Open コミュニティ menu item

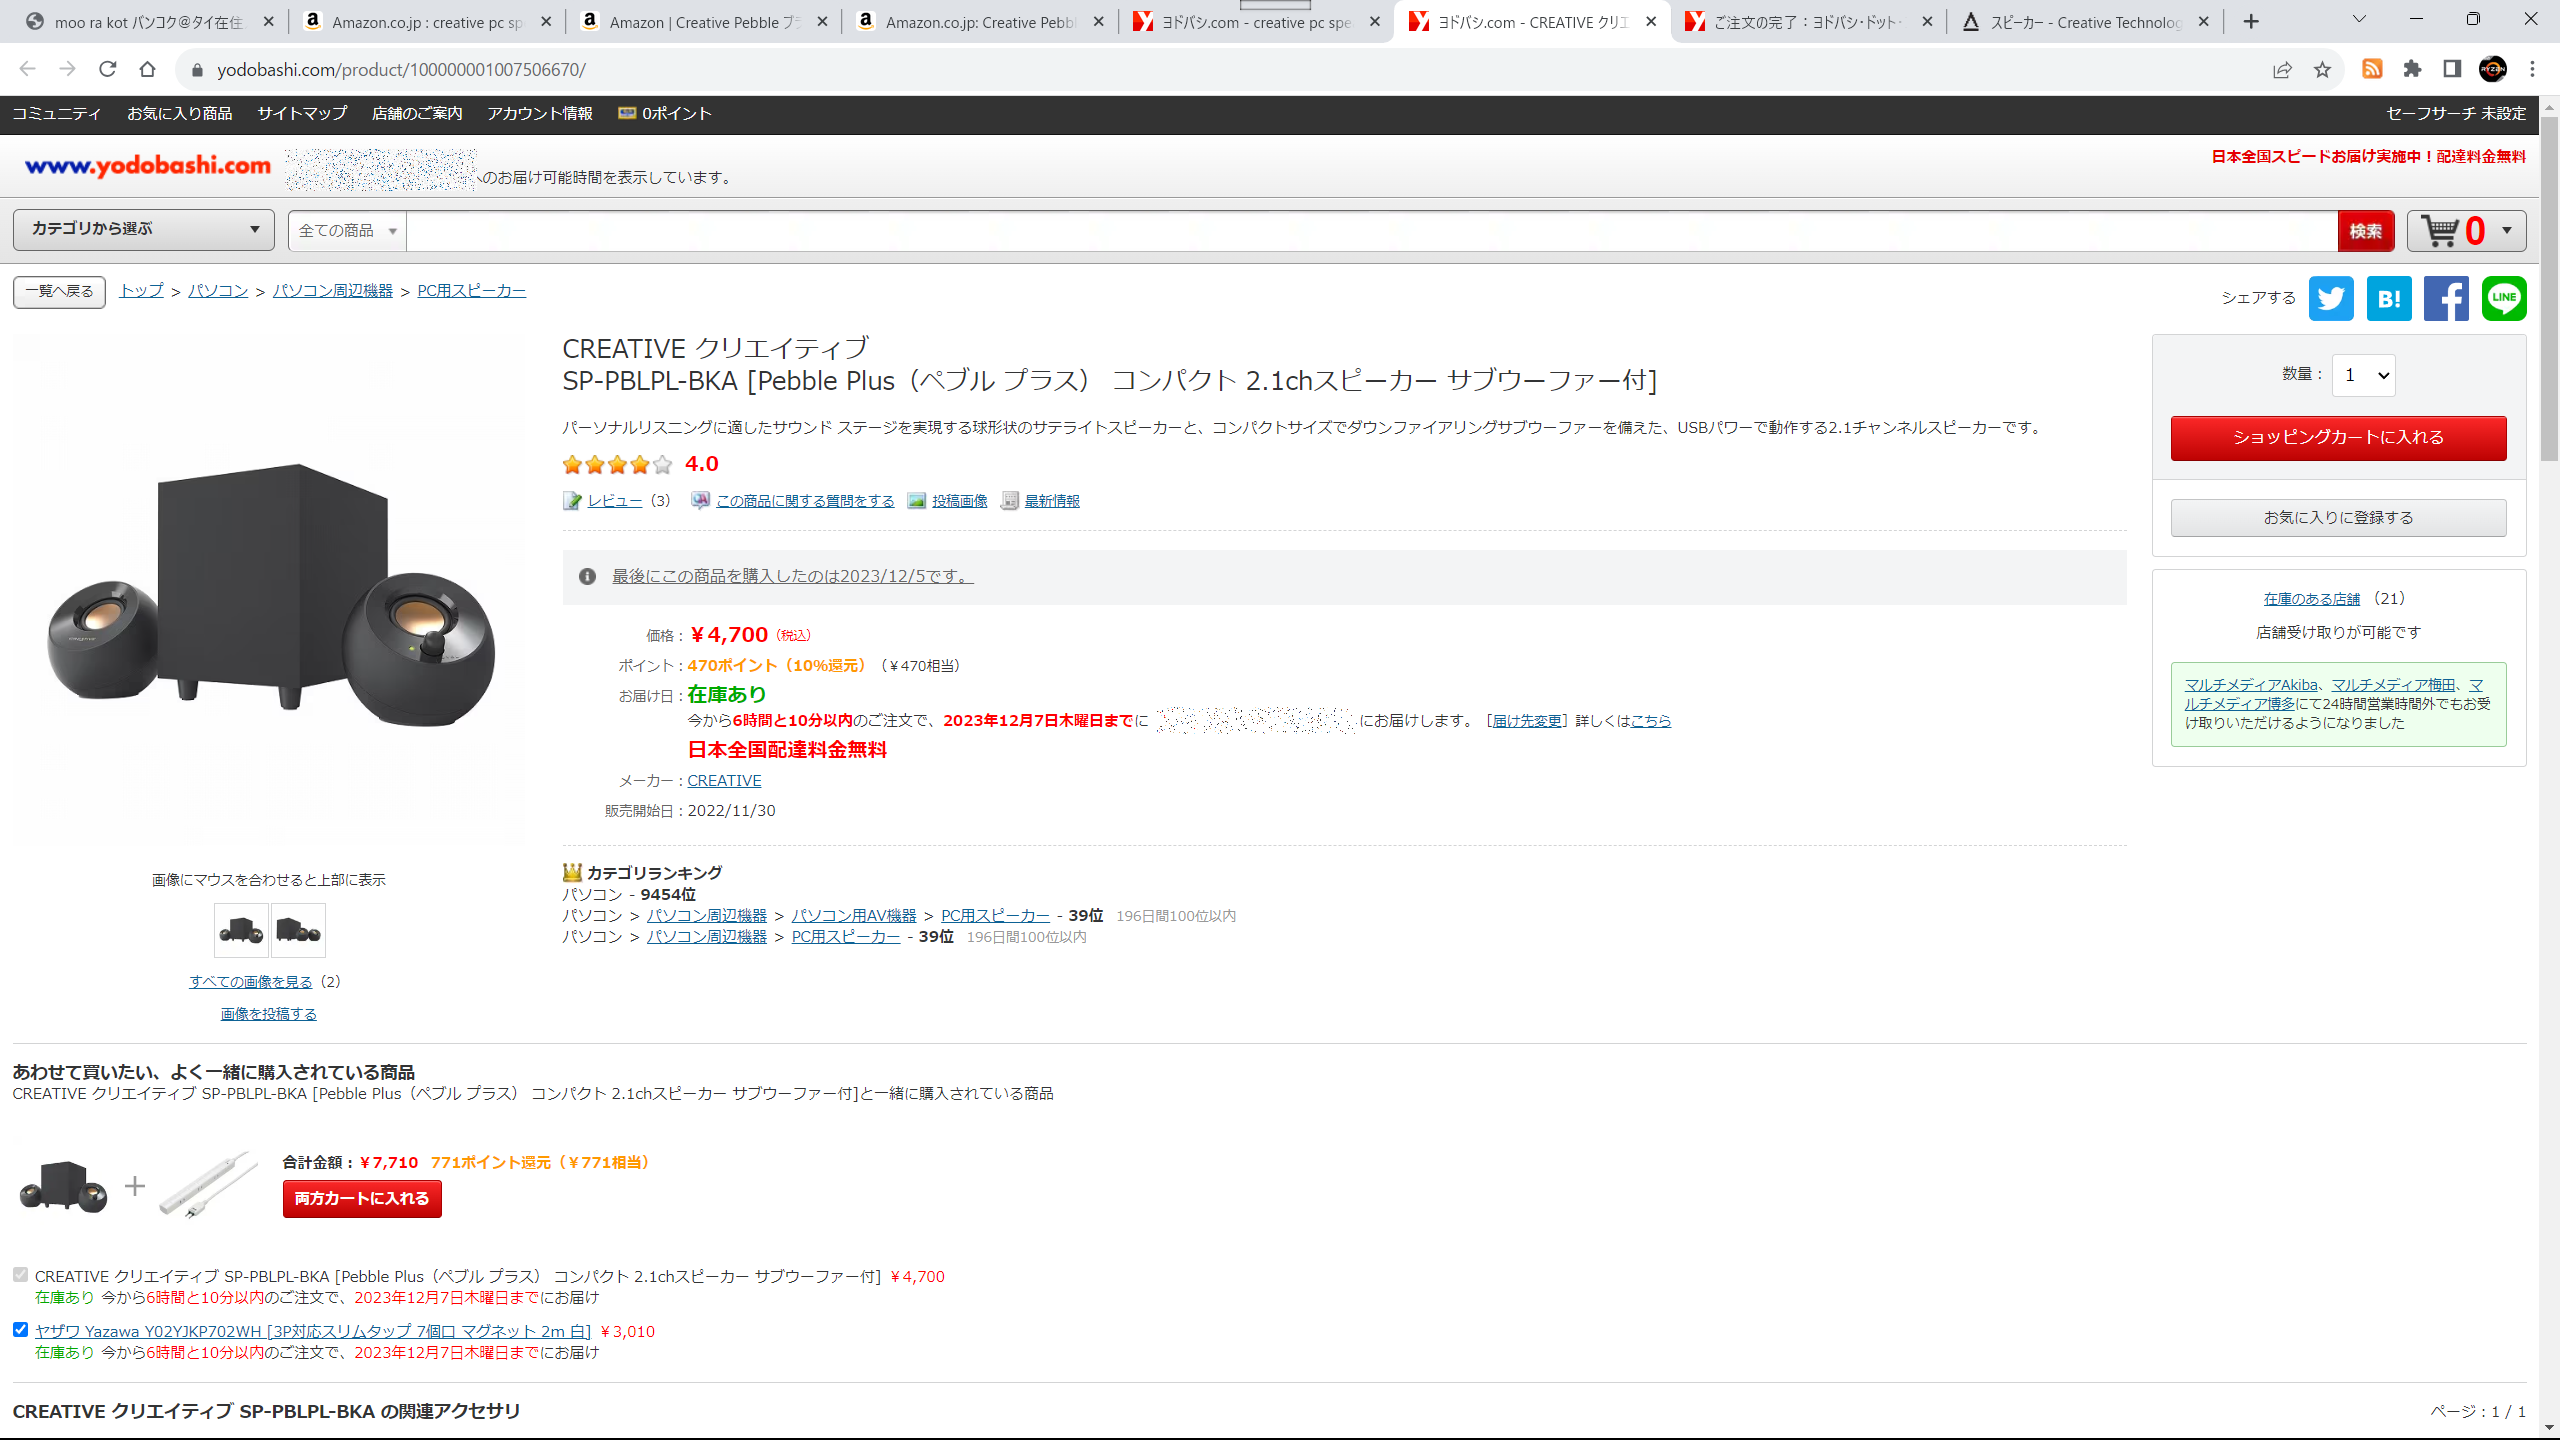57,114
